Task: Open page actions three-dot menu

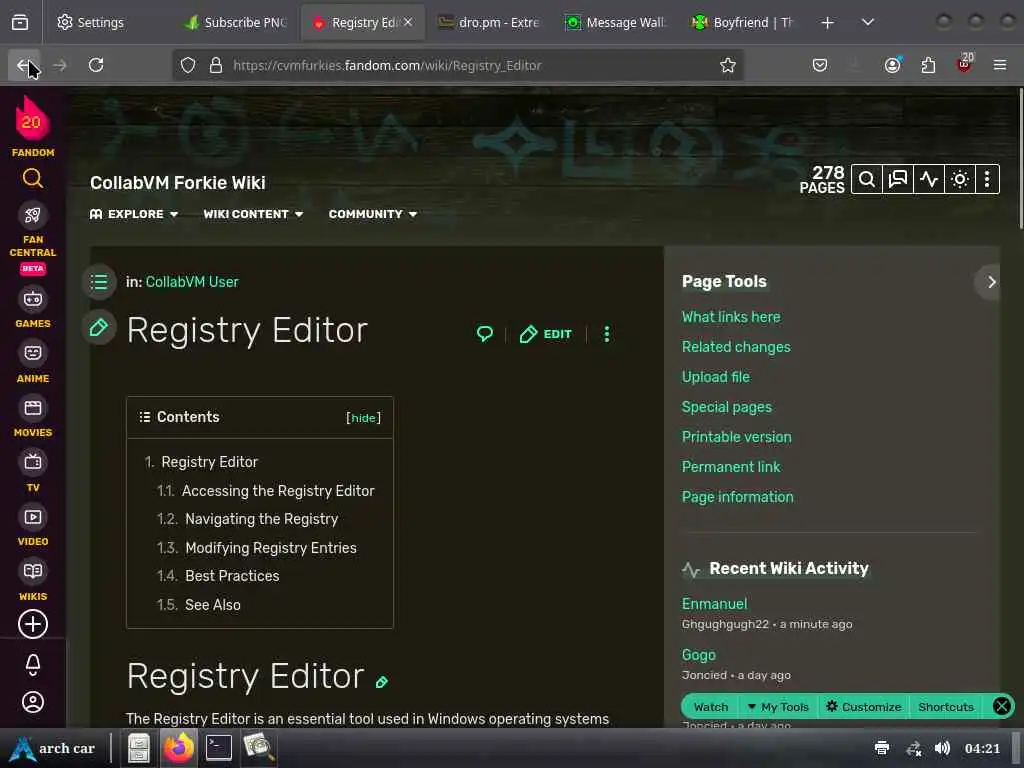Action: (x=607, y=334)
